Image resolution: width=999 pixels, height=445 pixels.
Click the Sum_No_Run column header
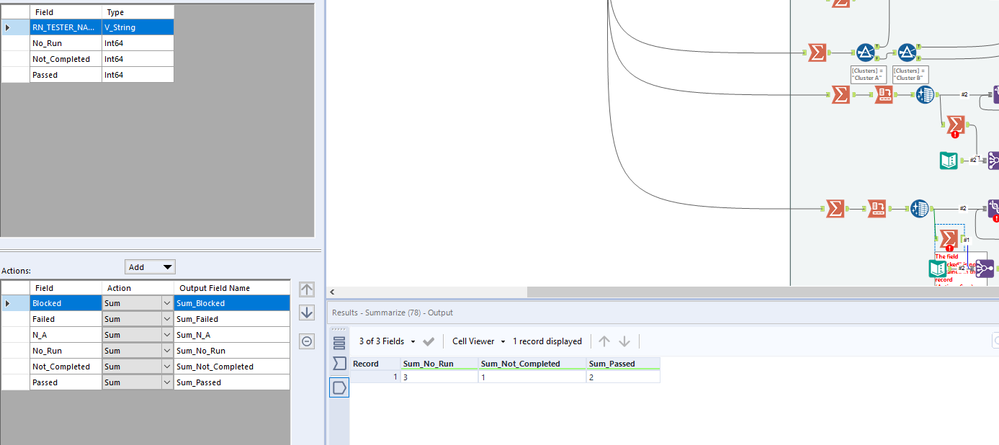coord(439,363)
